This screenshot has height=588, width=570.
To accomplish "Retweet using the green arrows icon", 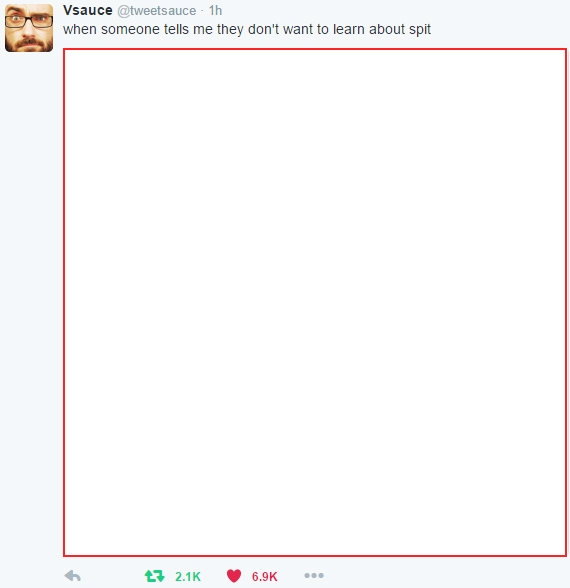I will [154, 576].
